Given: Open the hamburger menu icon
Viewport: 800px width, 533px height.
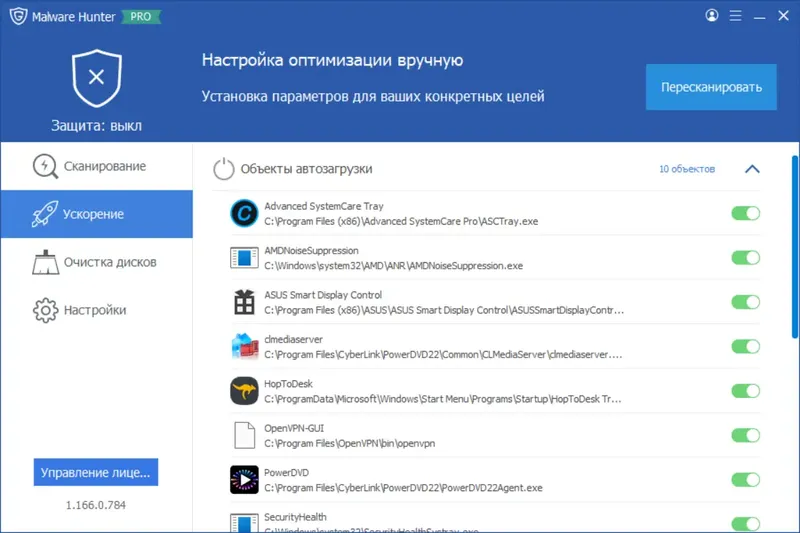Looking at the screenshot, I should click(735, 16).
